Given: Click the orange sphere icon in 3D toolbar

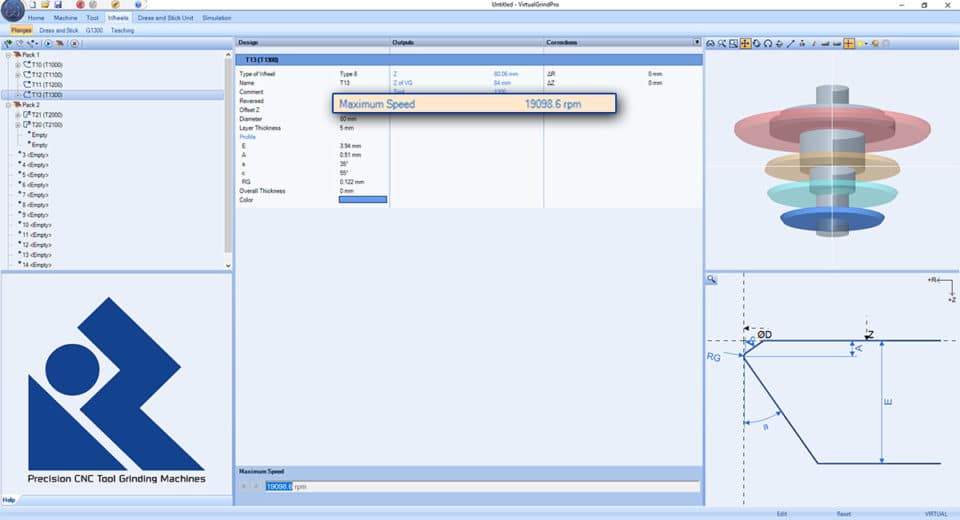Looking at the screenshot, I should (x=875, y=43).
